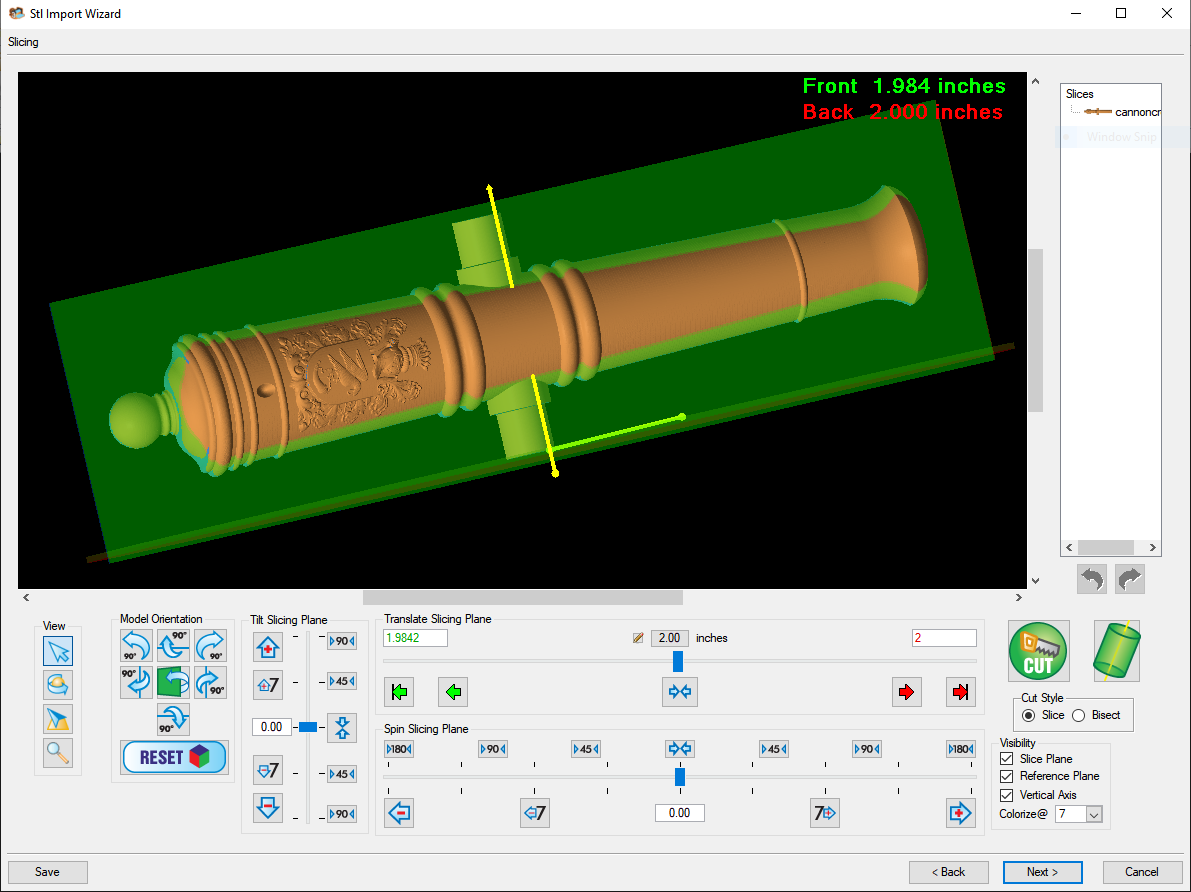Select the cannoncr item in Slices tree
1191x892 pixels.
[x=1136, y=112]
